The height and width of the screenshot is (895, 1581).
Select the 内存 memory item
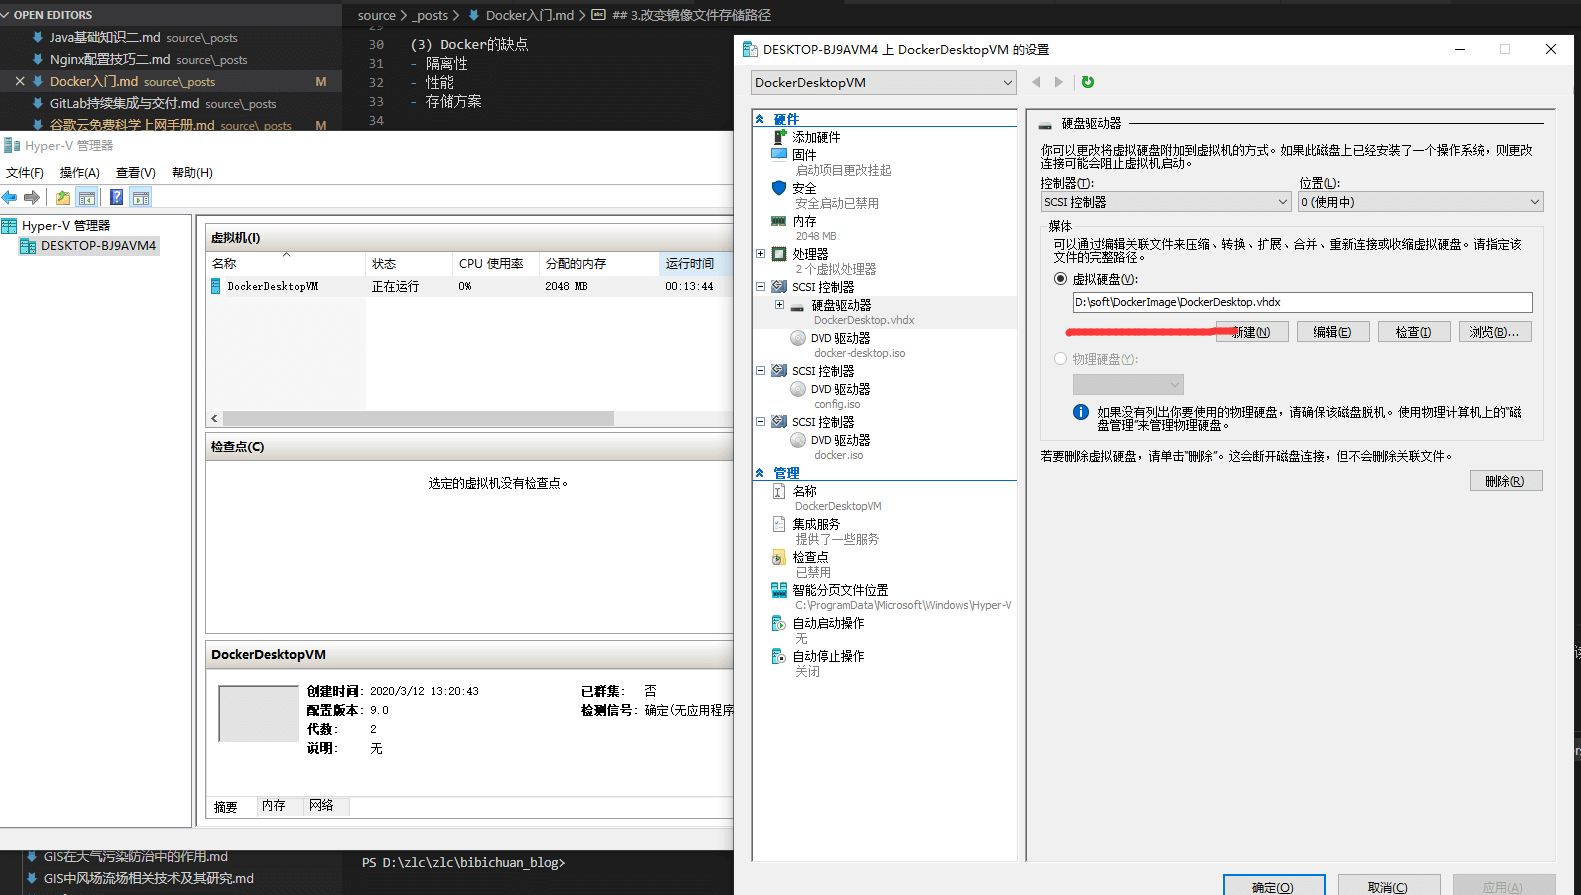[804, 221]
